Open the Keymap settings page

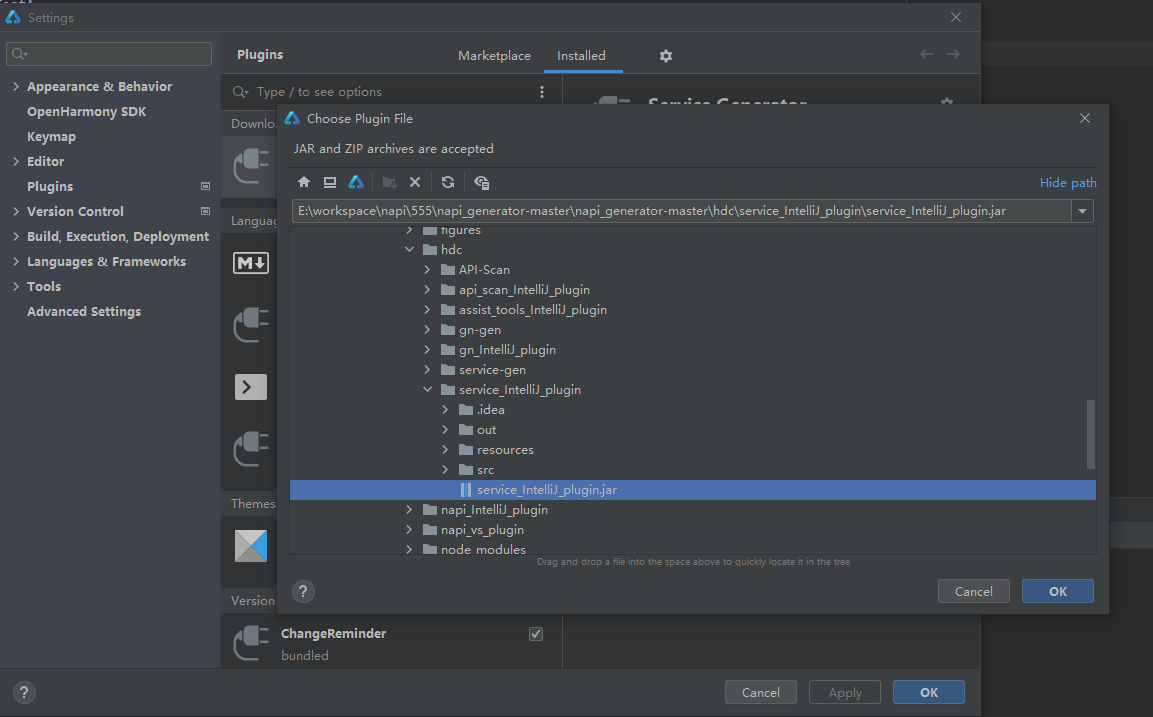click(51, 137)
